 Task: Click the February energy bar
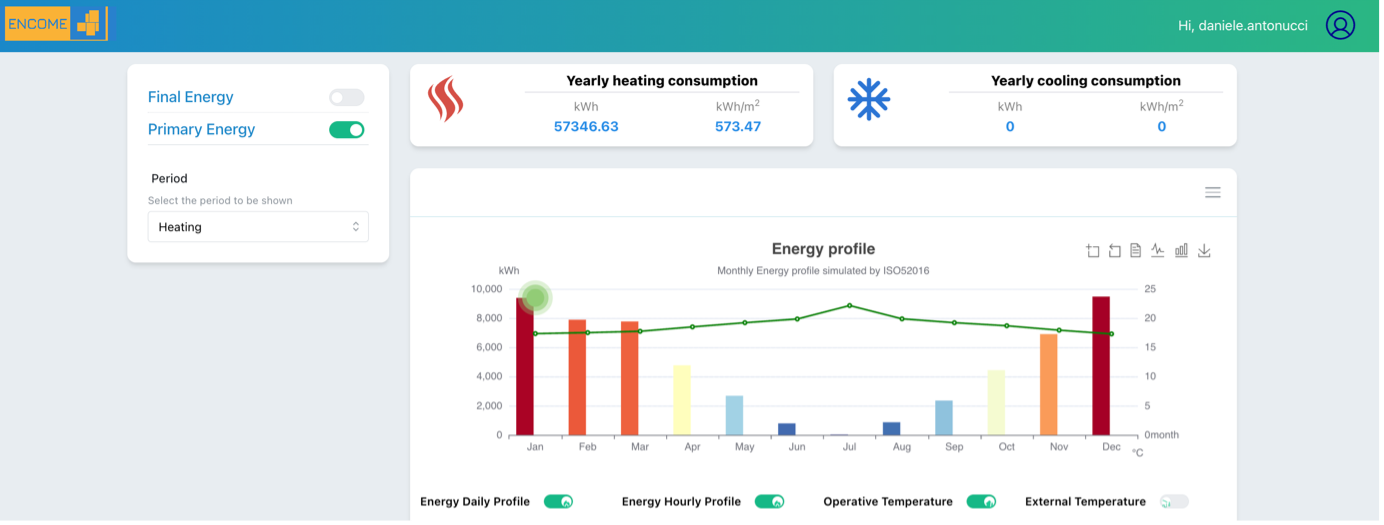point(577,378)
